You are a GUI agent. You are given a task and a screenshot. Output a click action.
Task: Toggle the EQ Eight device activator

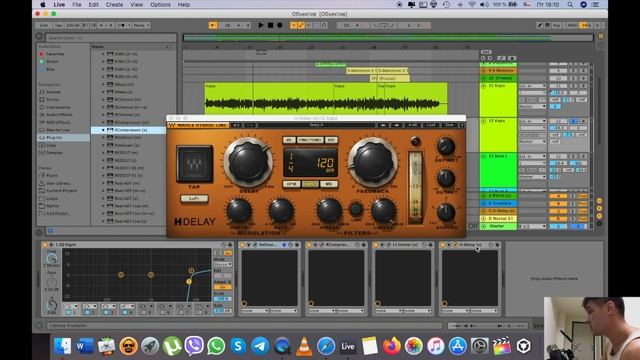coord(44,244)
